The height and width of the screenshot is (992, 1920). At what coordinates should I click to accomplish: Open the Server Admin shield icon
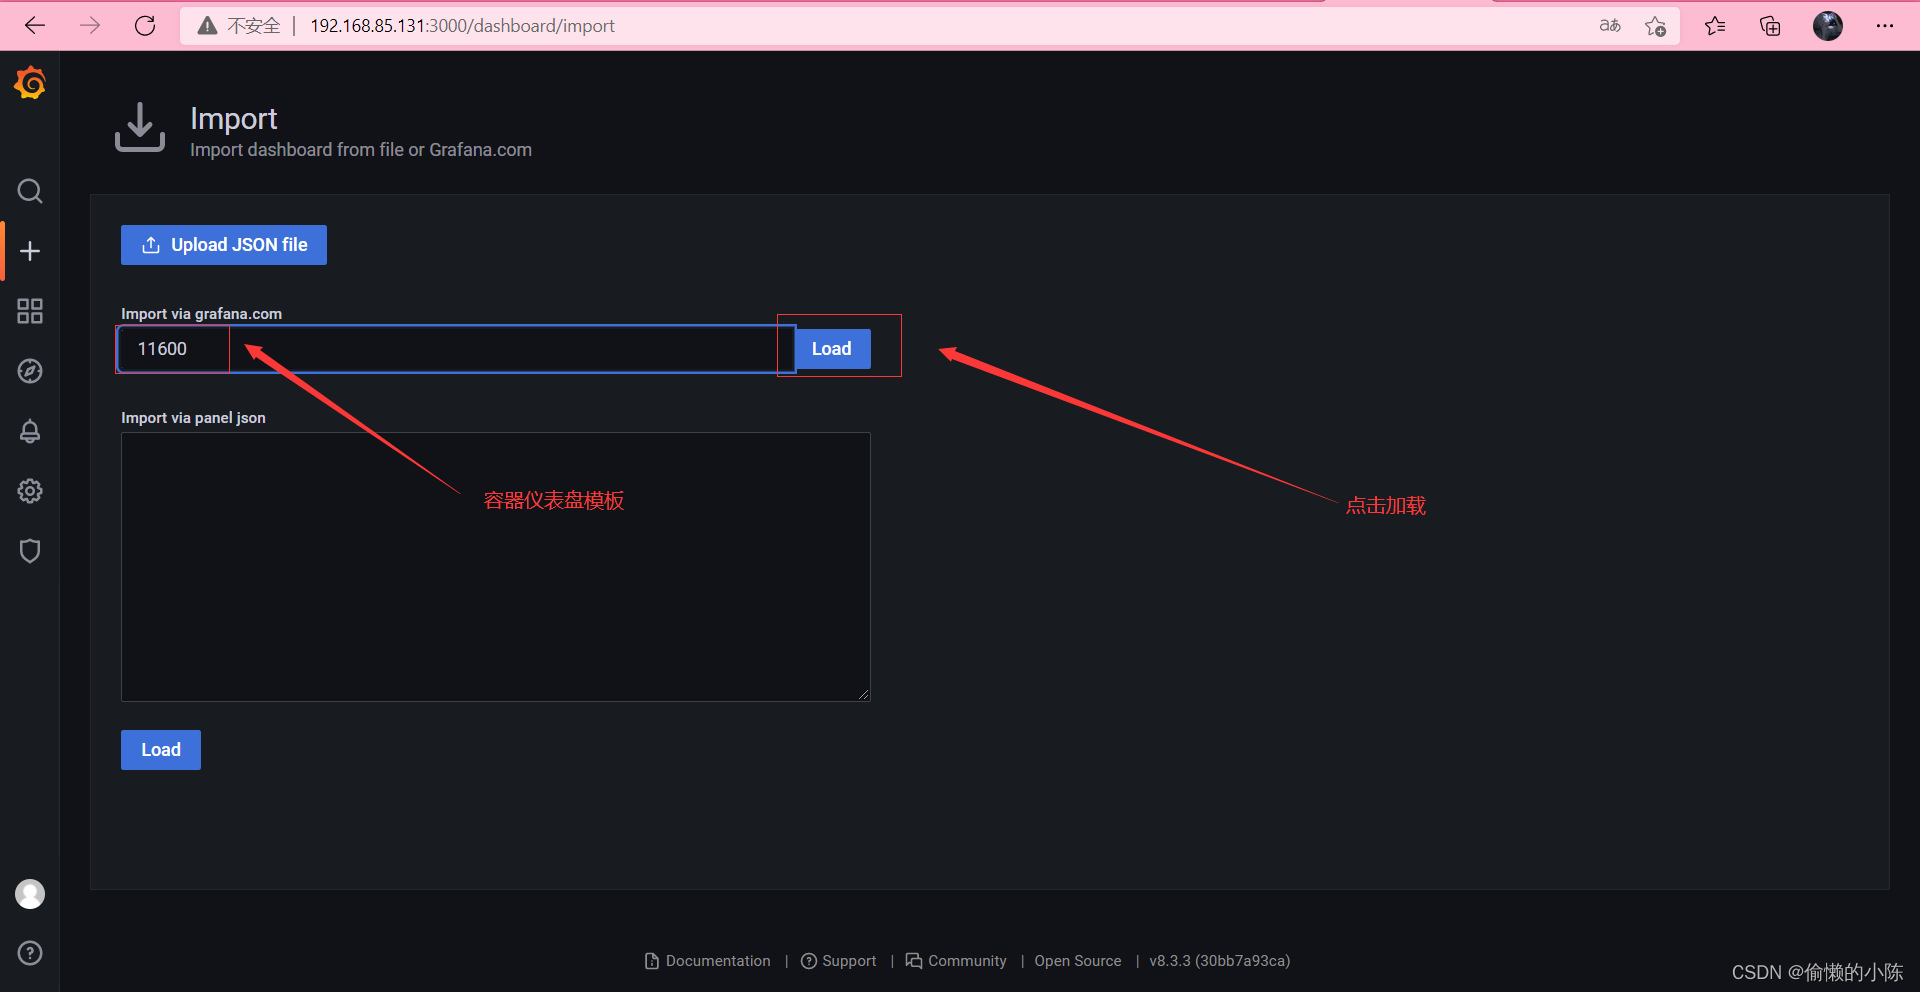point(30,551)
